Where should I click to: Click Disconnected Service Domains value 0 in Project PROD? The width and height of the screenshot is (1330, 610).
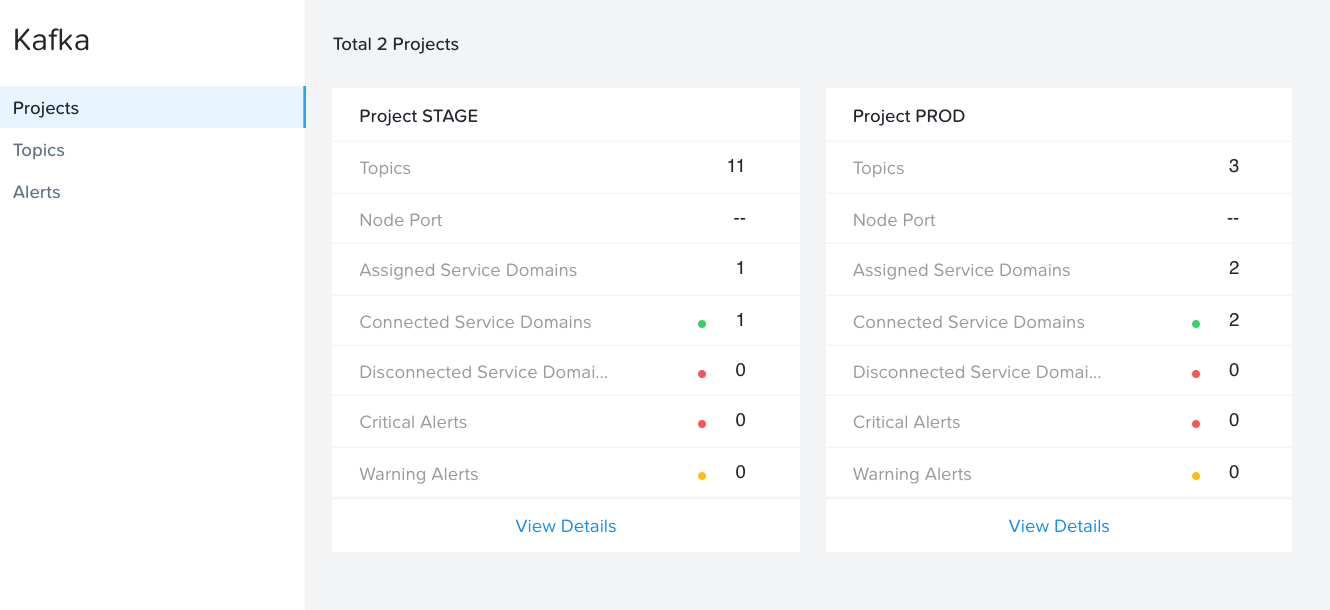pos(1234,370)
